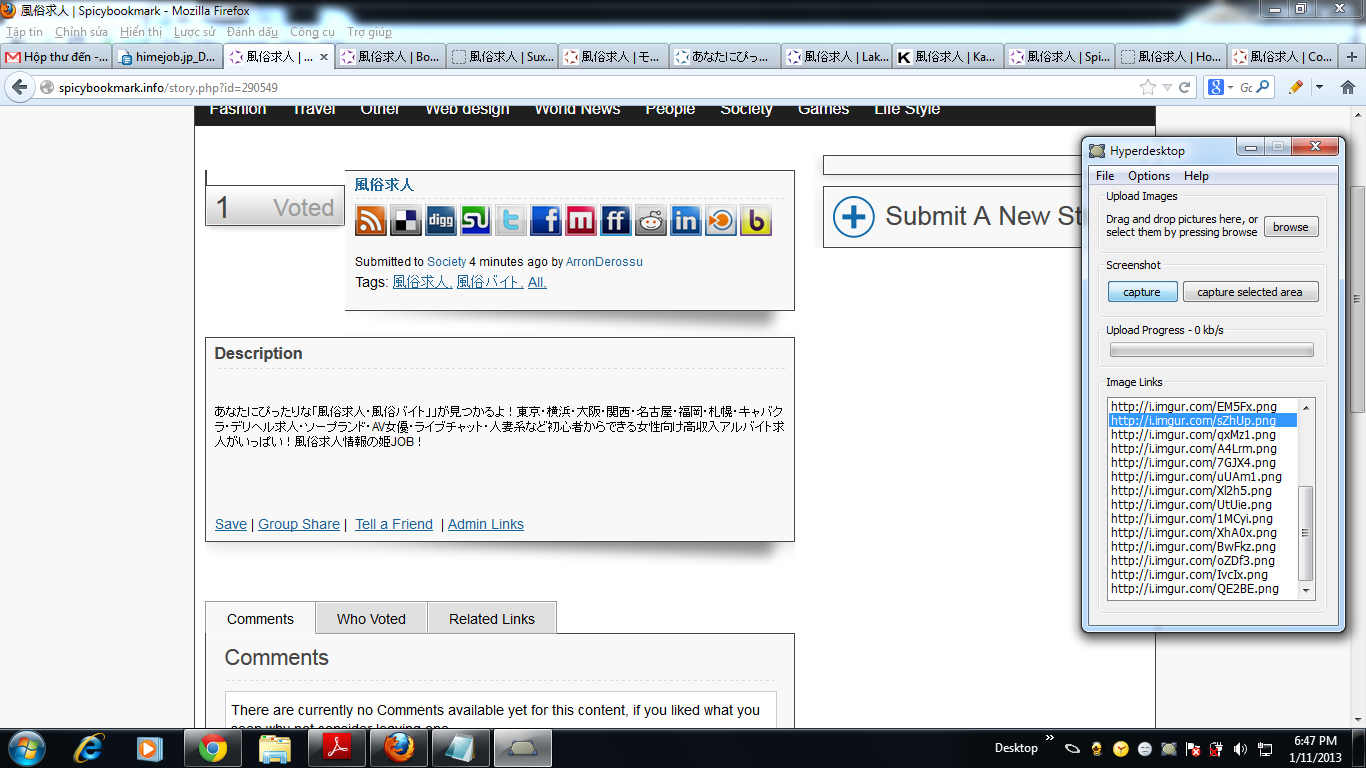Screen dimensions: 1366x768
Task: Open Windows Media Player from the taskbar
Action: [150, 748]
